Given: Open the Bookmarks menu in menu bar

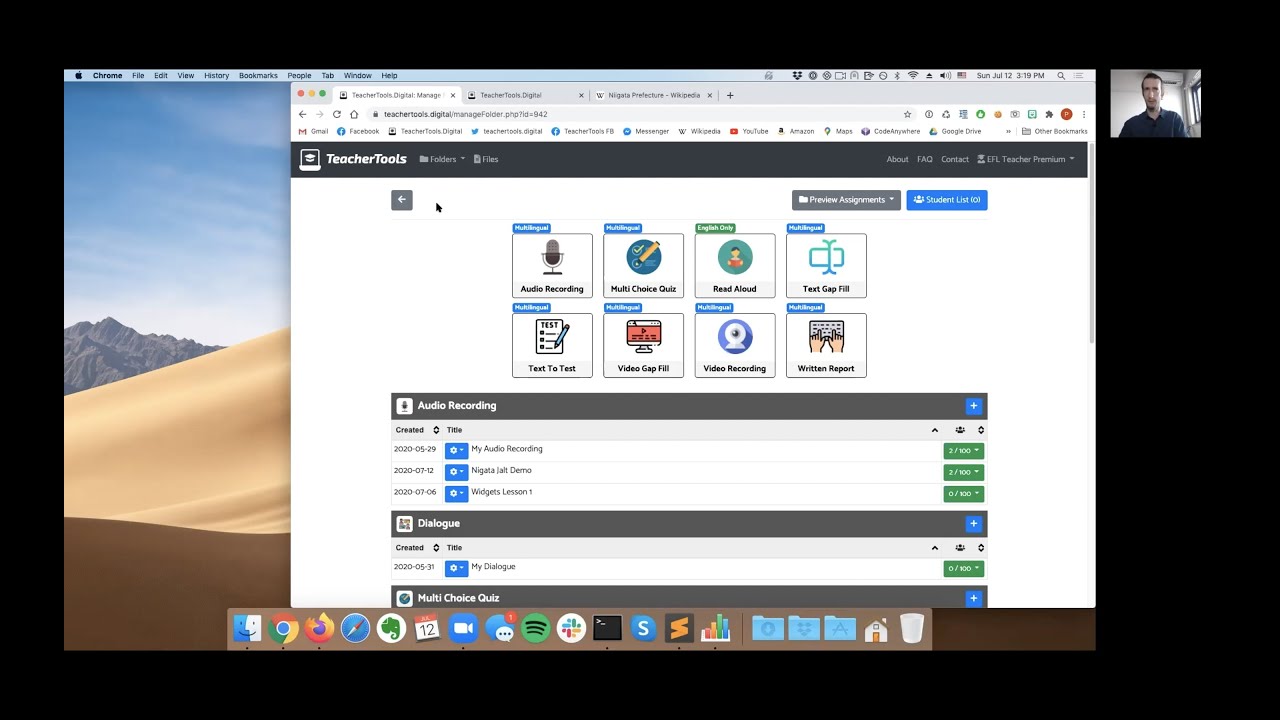Looking at the screenshot, I should pos(258,75).
